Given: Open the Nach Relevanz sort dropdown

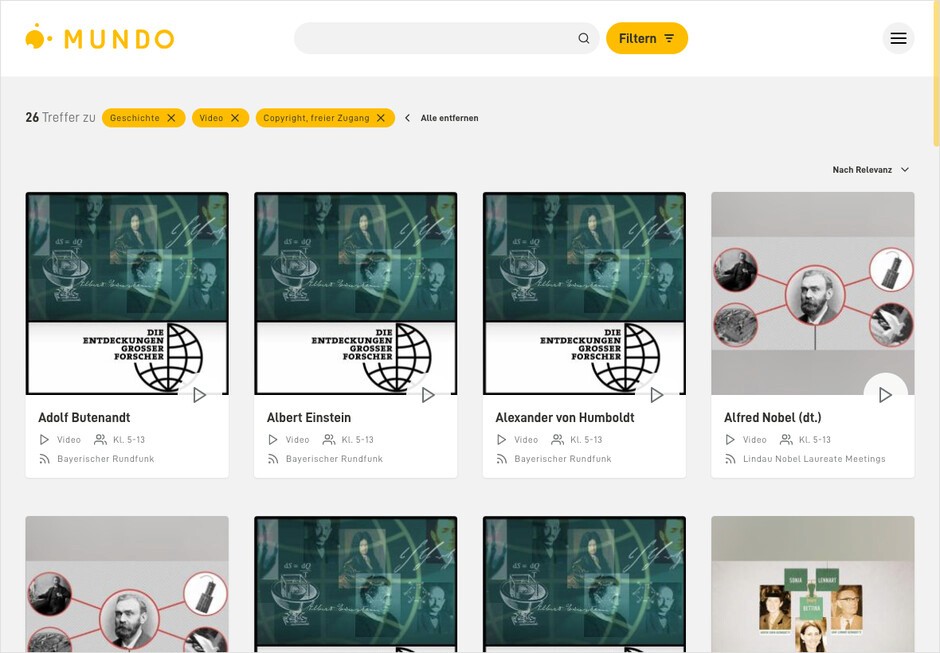Looking at the screenshot, I should coord(870,170).
